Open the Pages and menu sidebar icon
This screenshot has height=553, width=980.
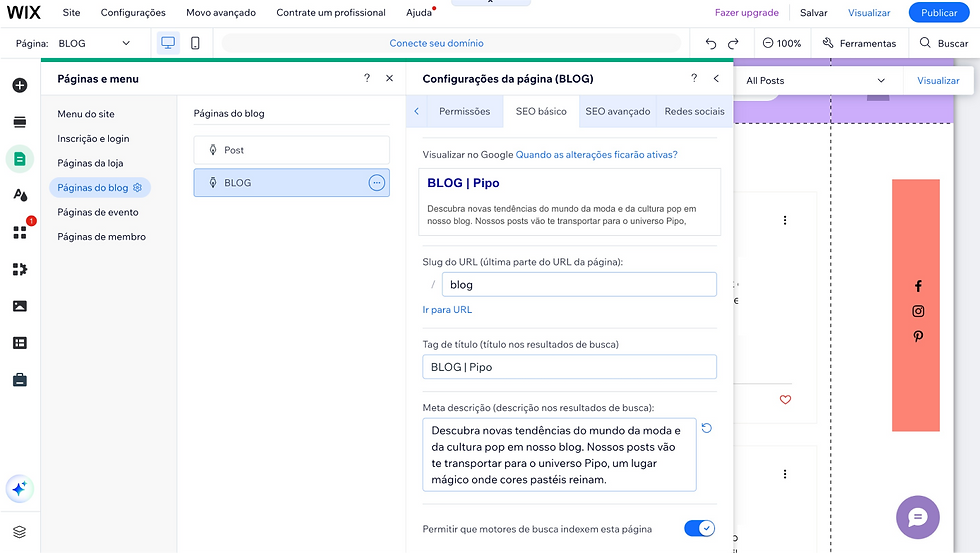20,159
